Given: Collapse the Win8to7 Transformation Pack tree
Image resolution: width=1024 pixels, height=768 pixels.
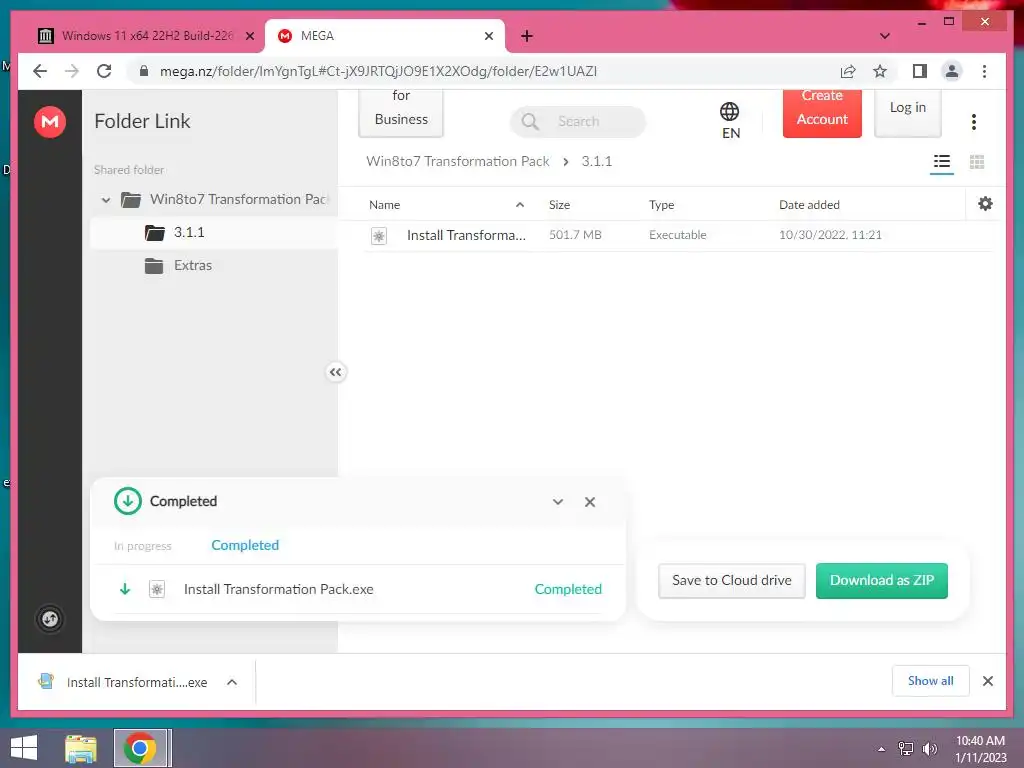Looking at the screenshot, I should (106, 200).
